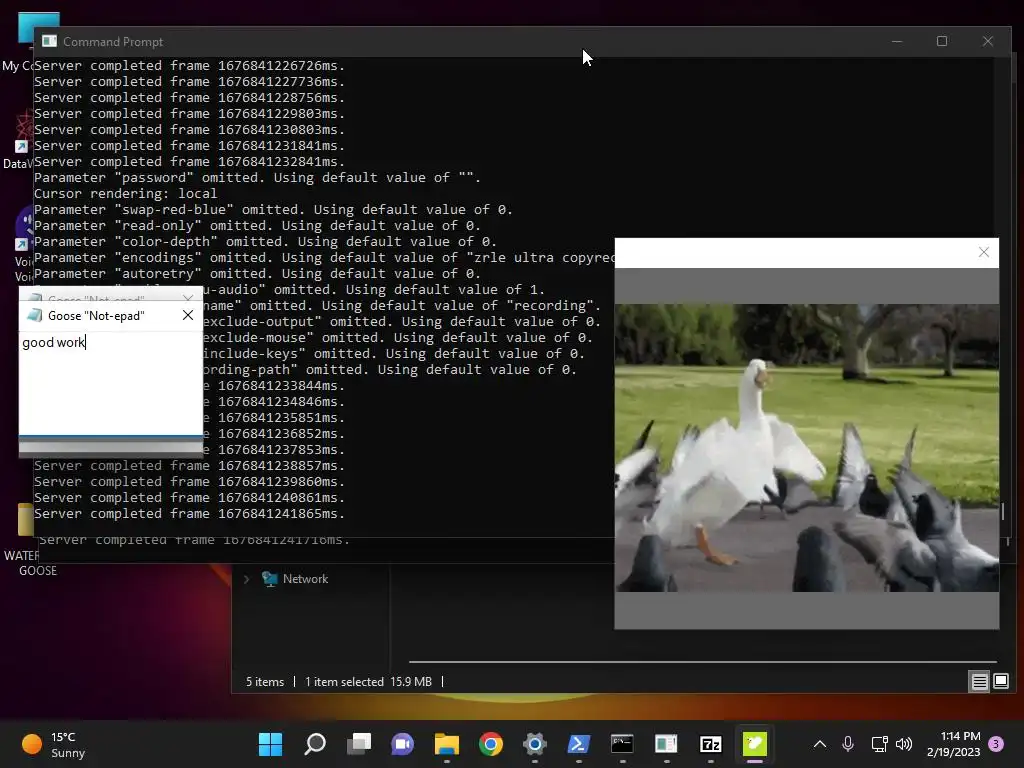Viewport: 1024px width, 768px height.
Task: Expand the Network tree item
Action: click(x=246, y=579)
